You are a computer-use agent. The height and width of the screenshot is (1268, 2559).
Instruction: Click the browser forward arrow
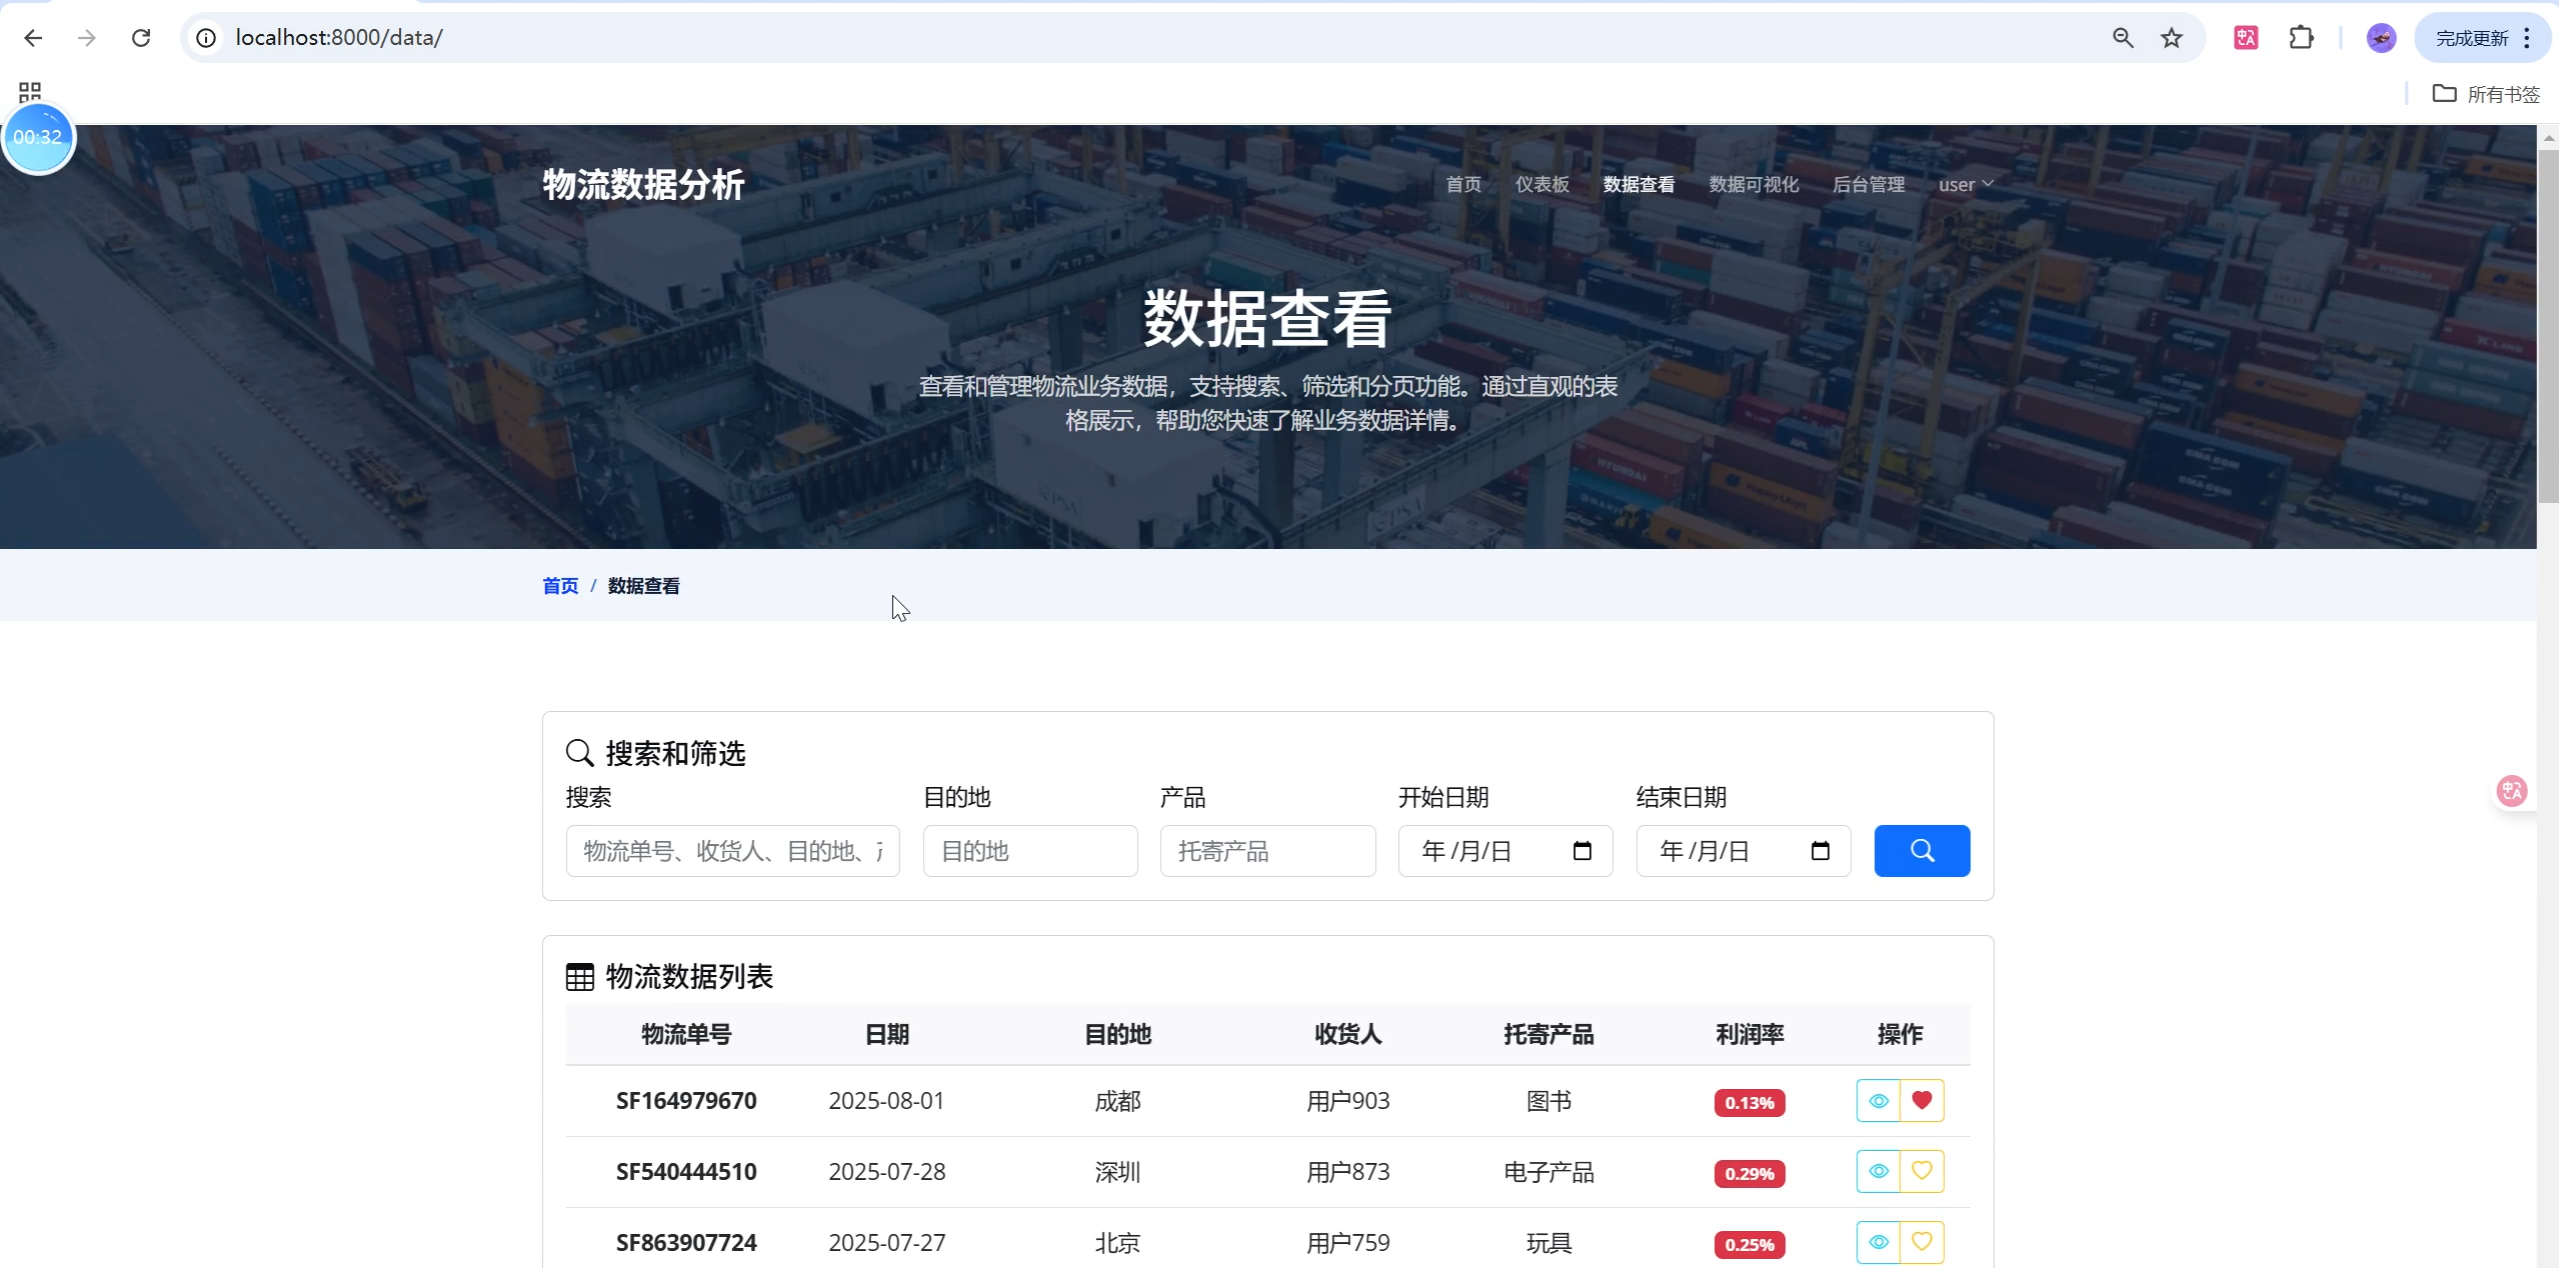click(87, 38)
